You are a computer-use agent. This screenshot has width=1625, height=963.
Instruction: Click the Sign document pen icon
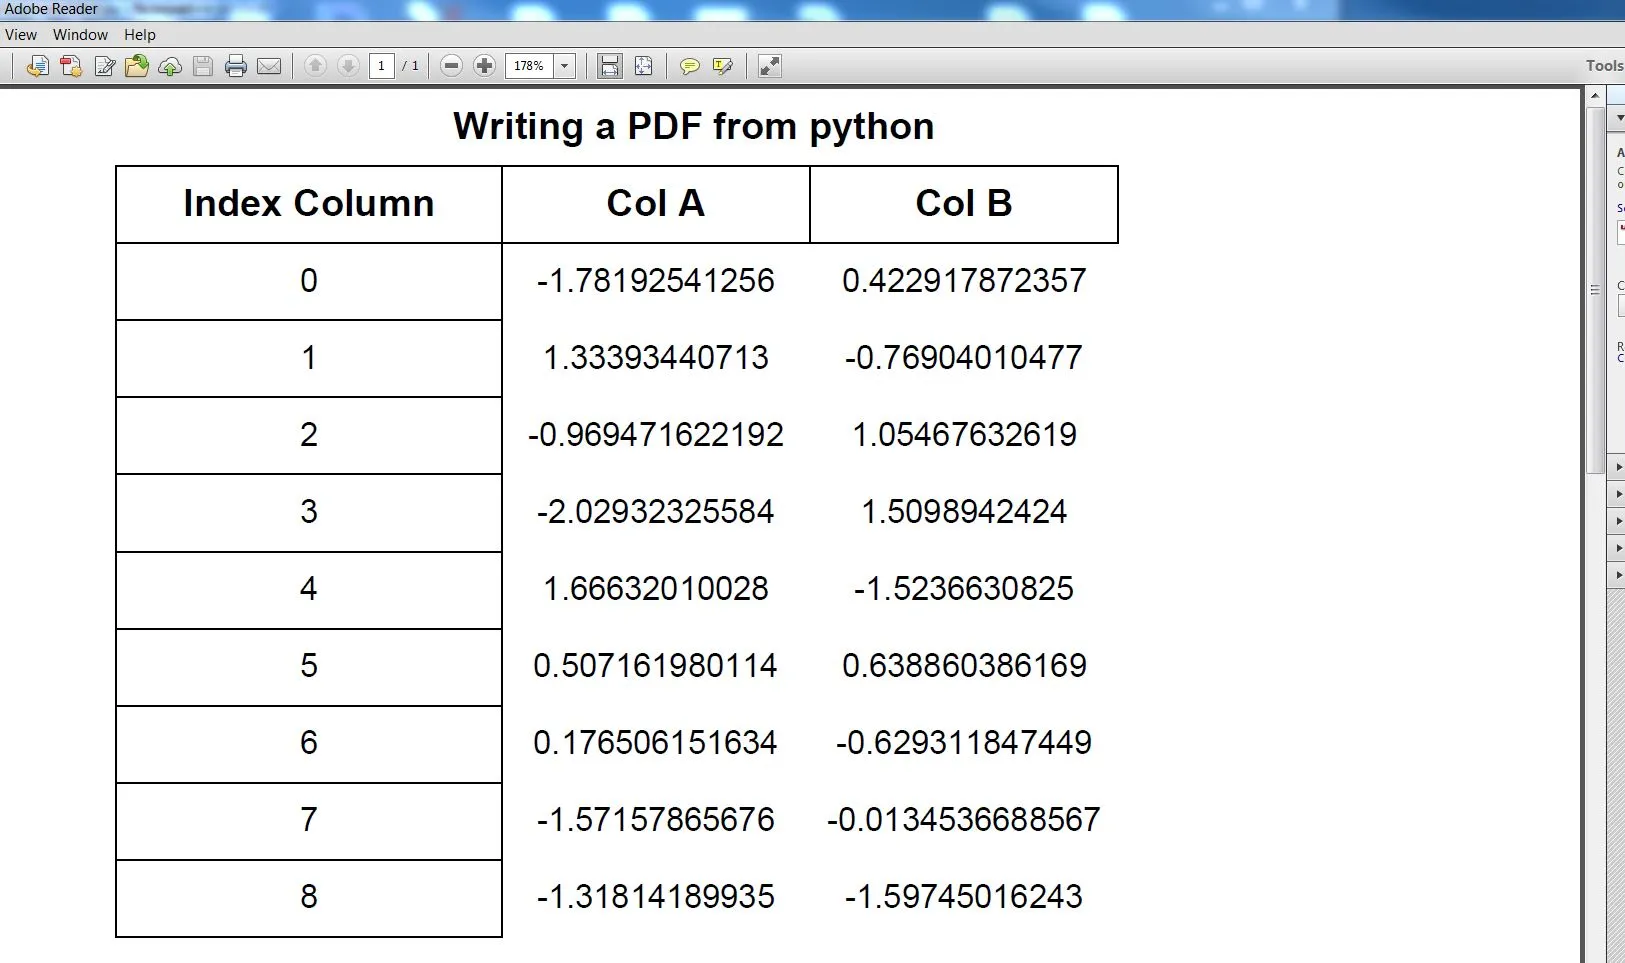(104, 66)
